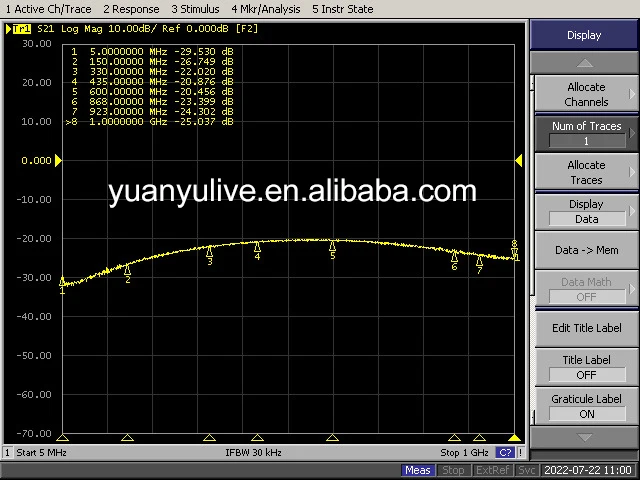Open the Instr State menu
The image size is (640, 480).
click(342, 9)
